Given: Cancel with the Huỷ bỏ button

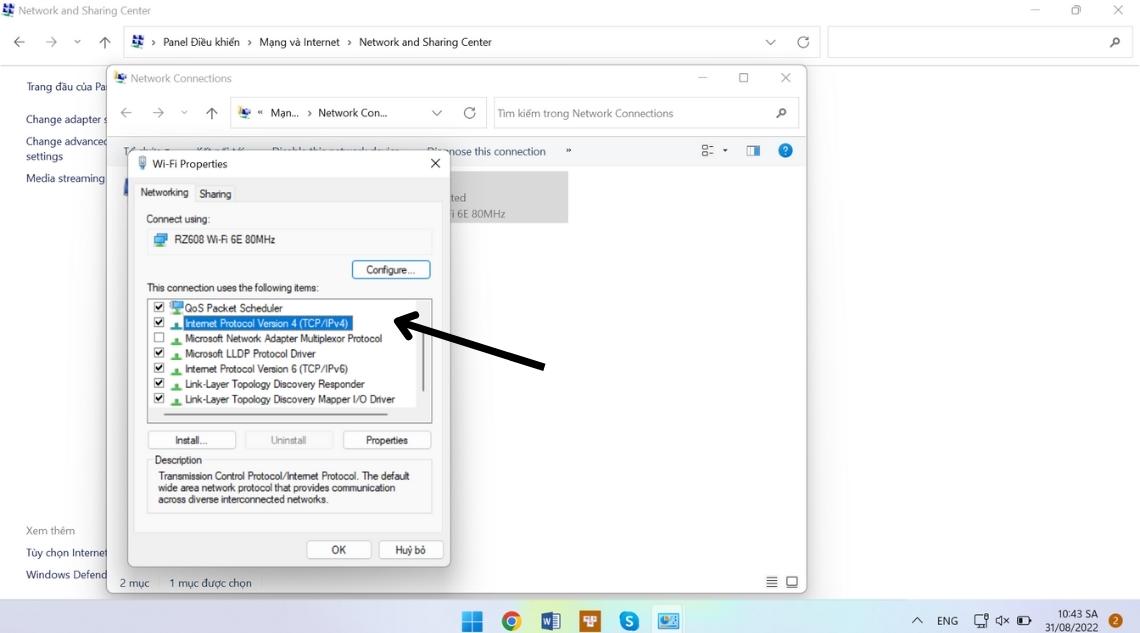Looking at the screenshot, I should point(410,550).
